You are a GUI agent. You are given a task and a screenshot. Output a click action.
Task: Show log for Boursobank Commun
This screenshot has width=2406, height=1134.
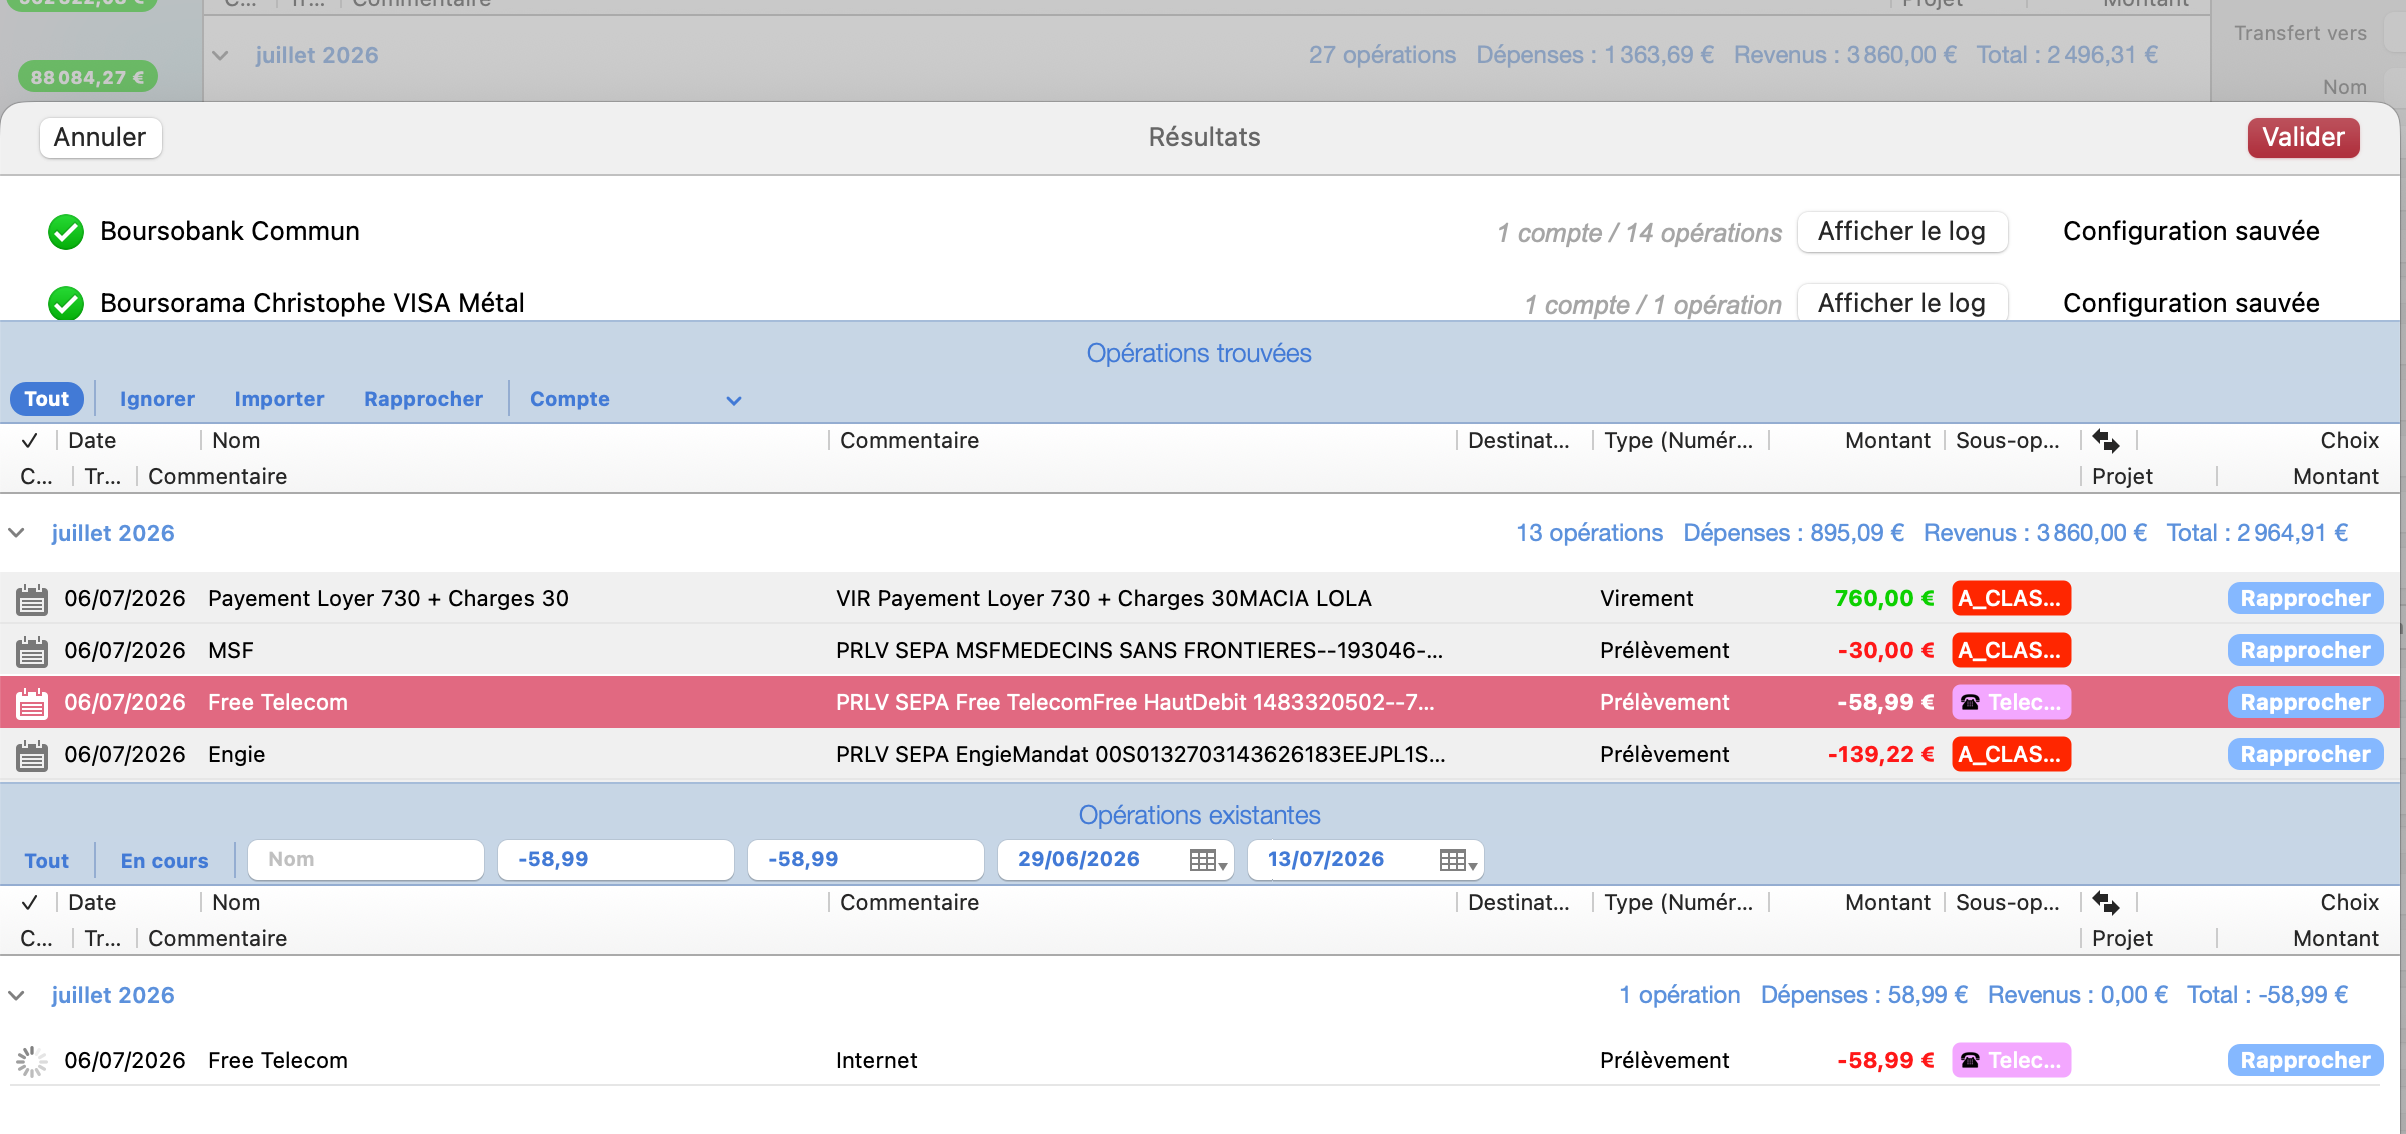click(1902, 232)
